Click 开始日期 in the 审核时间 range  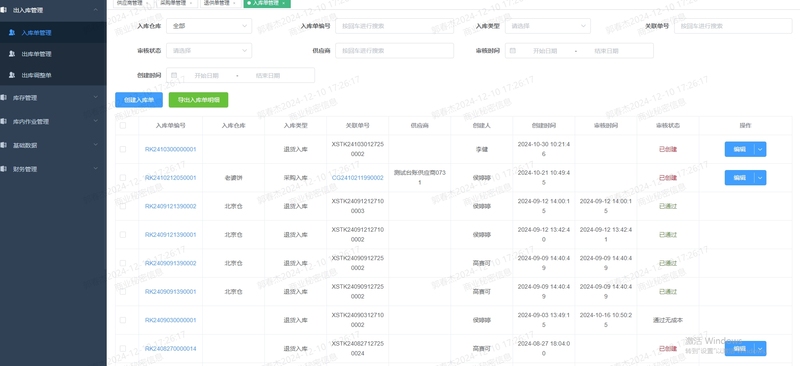pyautogui.click(x=545, y=51)
